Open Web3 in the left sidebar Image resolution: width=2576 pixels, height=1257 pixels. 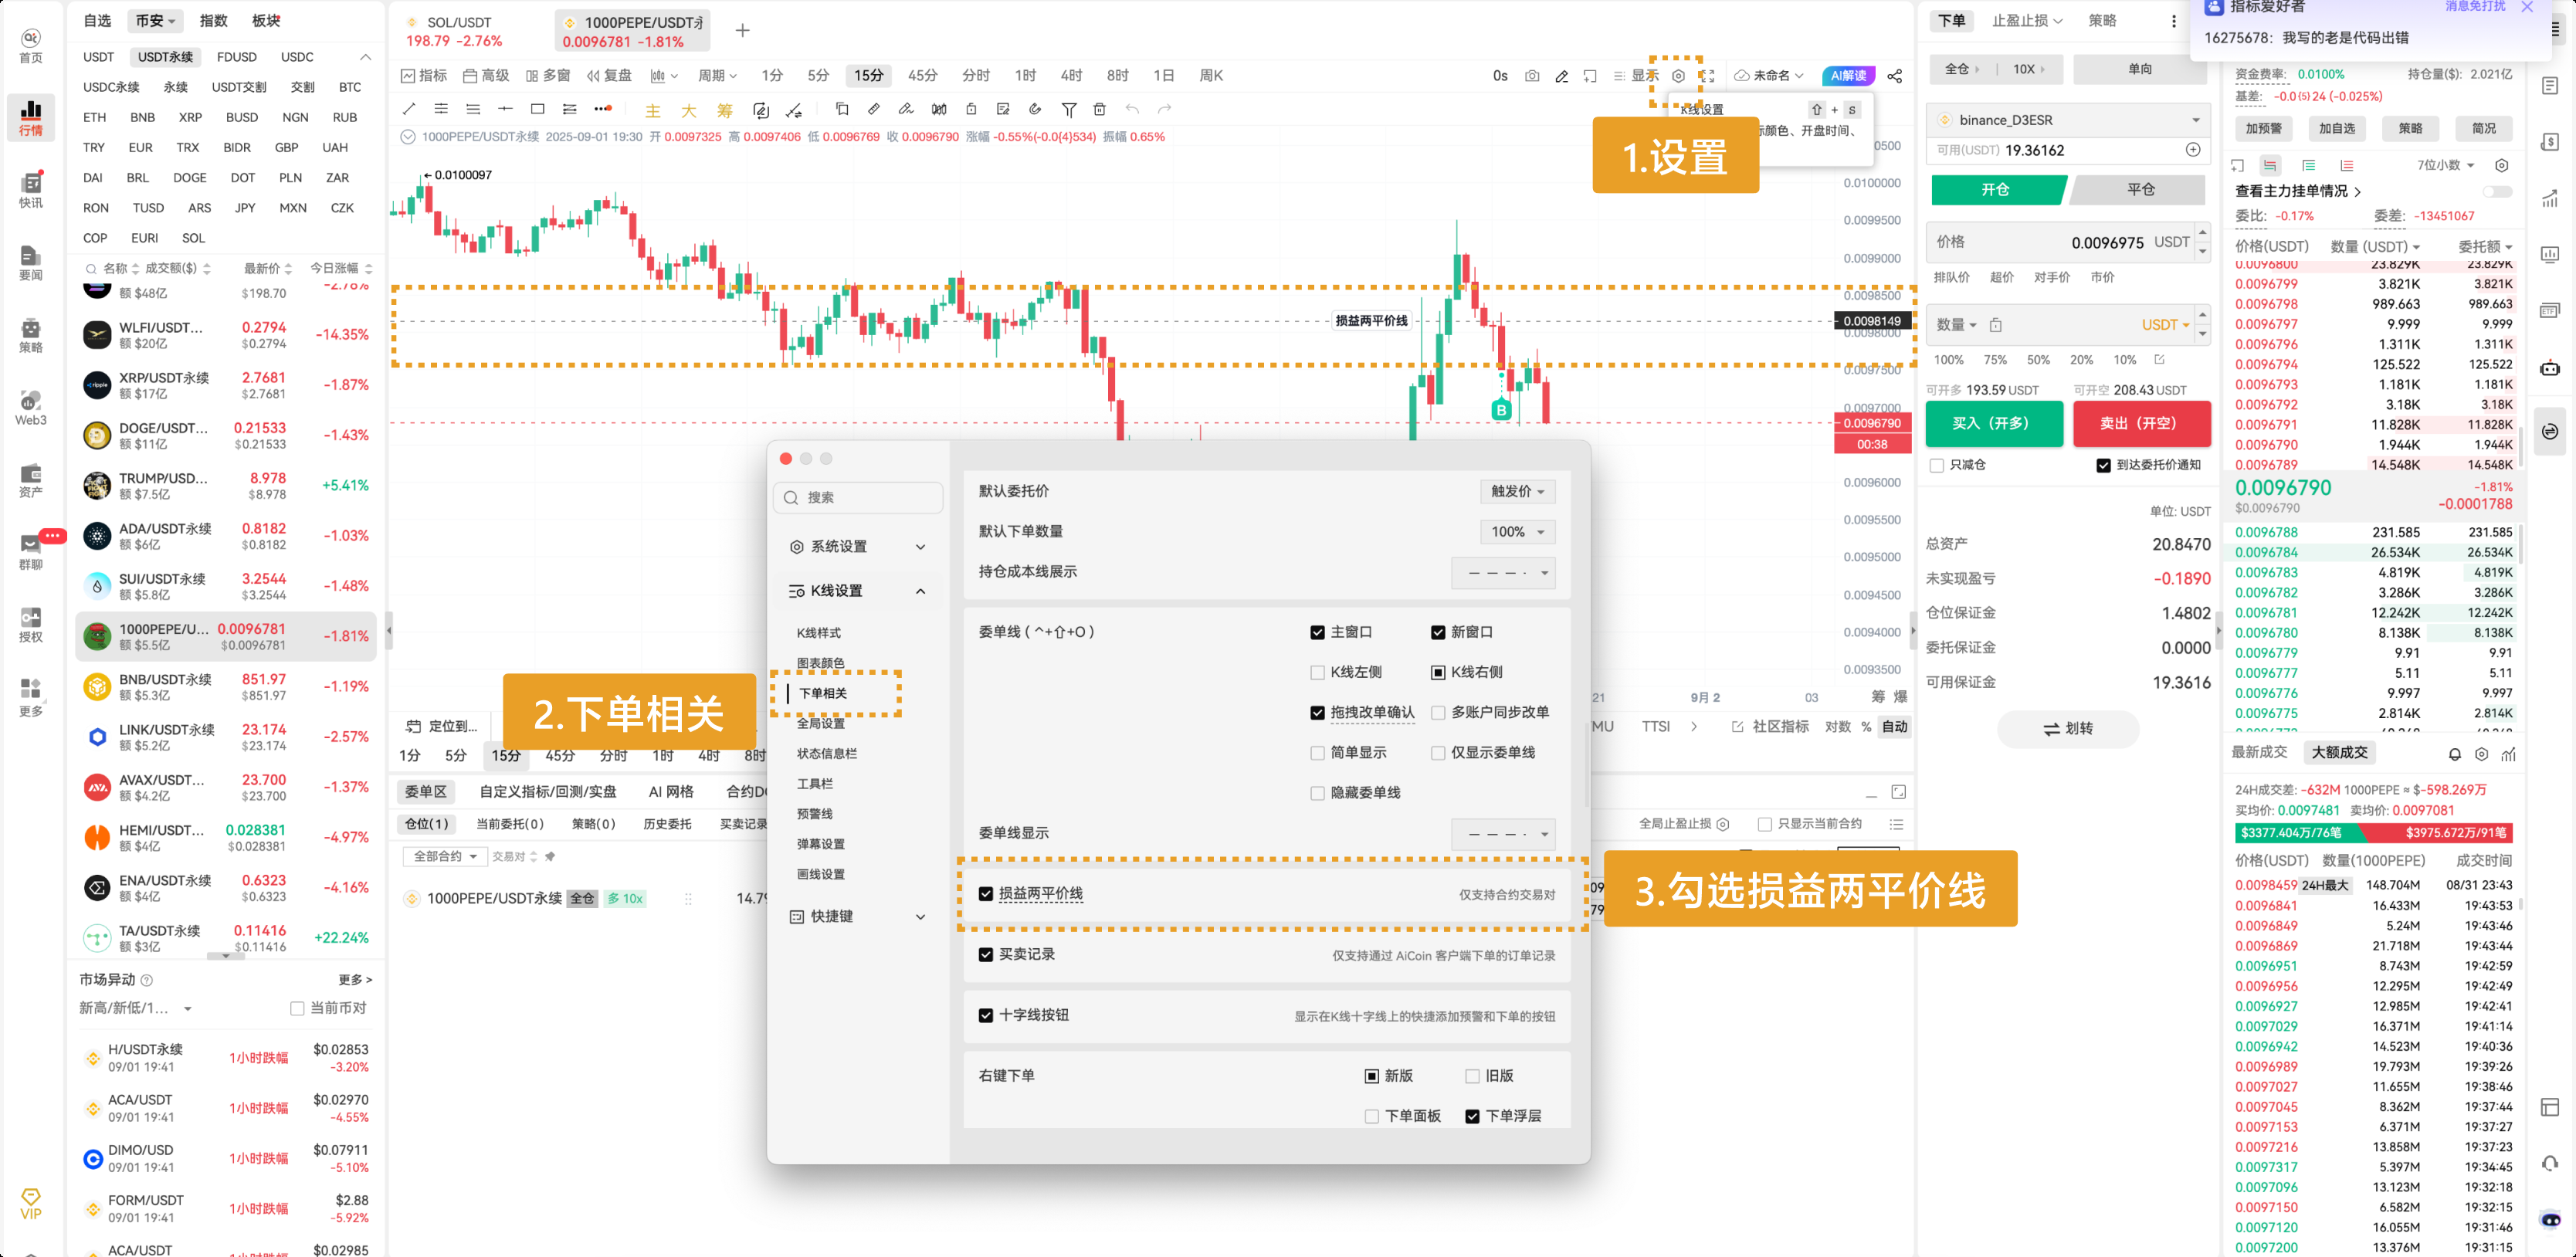[x=31, y=407]
